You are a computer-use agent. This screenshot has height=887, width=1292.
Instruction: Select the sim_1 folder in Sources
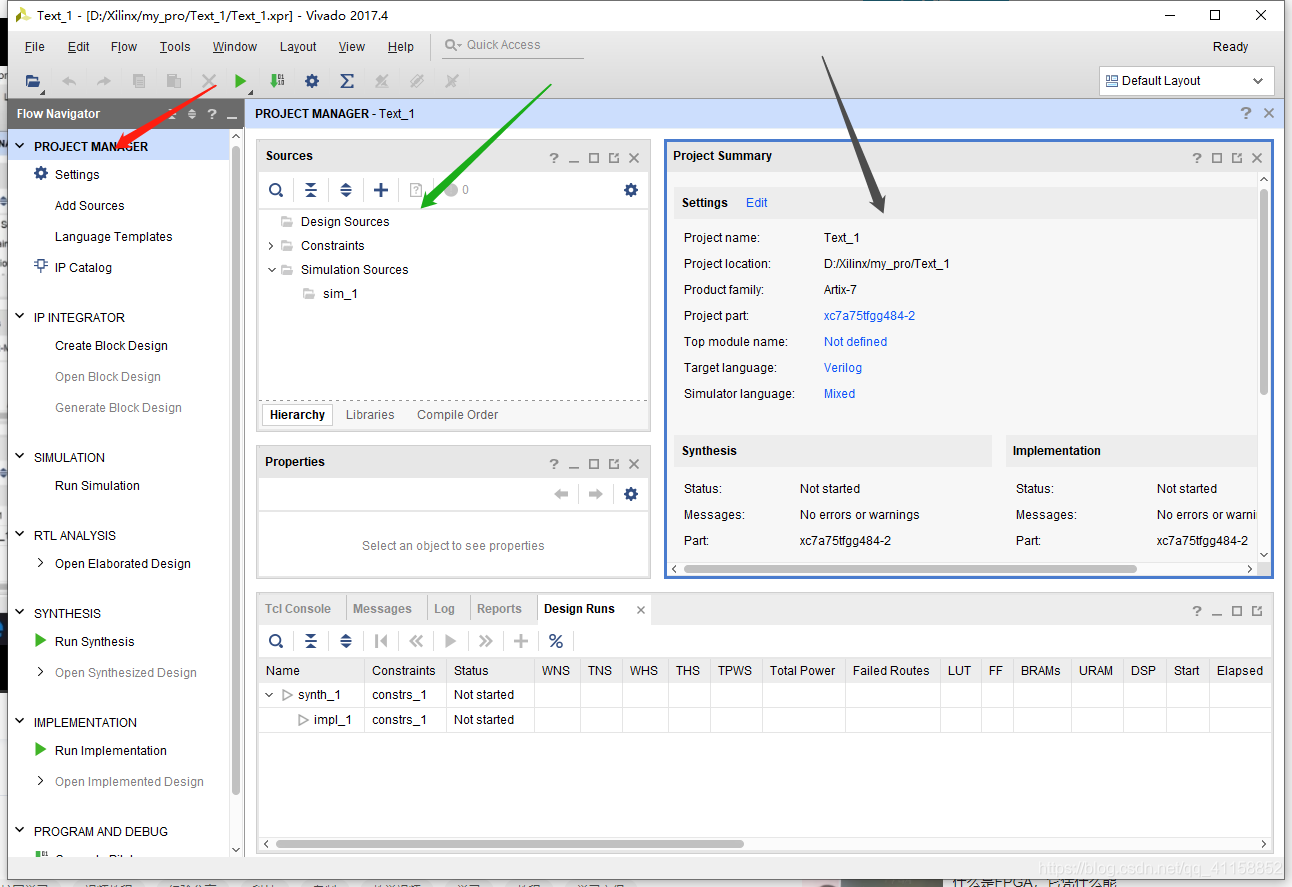click(340, 294)
